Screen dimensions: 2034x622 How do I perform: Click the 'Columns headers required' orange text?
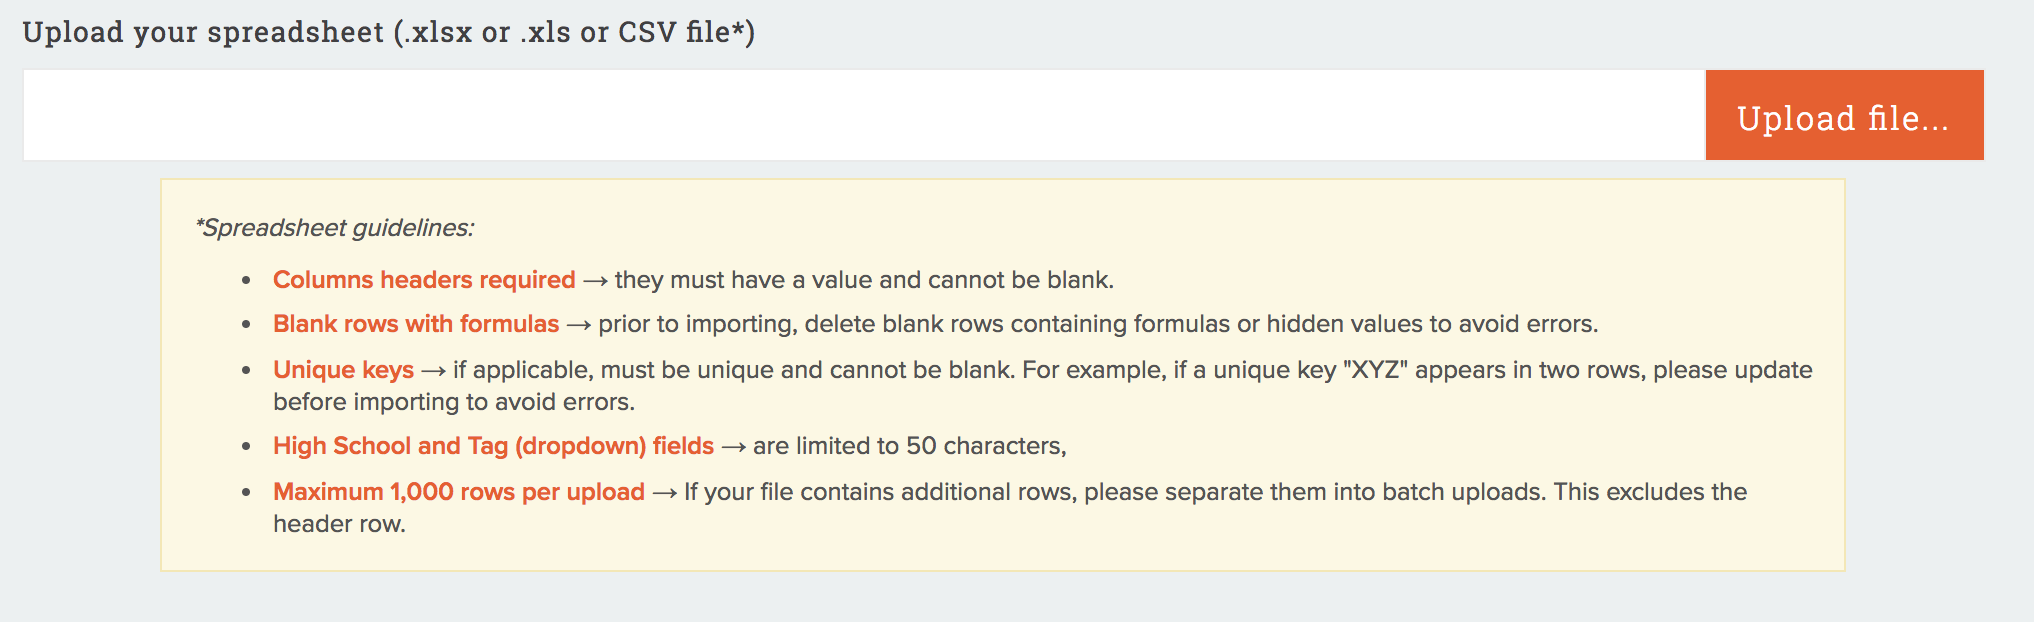pyautogui.click(x=424, y=280)
